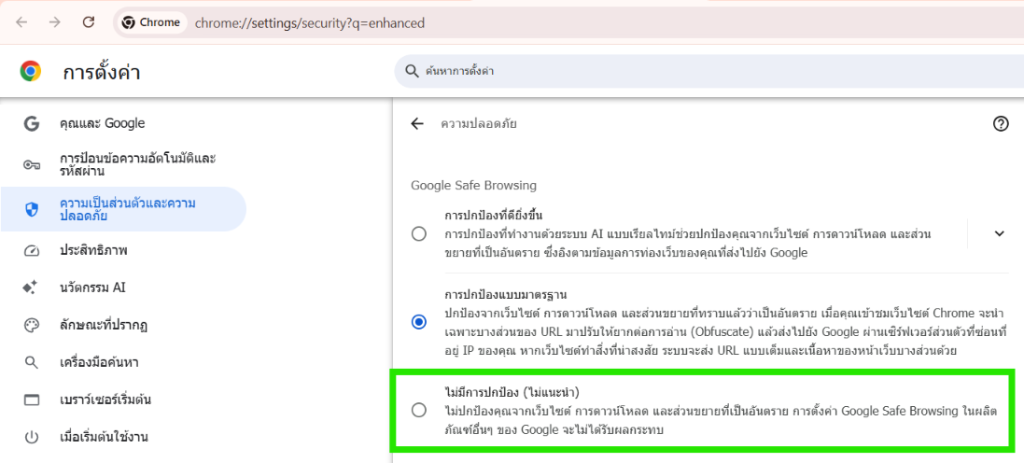This screenshot has width=1024, height=463.
Task: Click the Chrome site info chip
Action: (x=152, y=23)
